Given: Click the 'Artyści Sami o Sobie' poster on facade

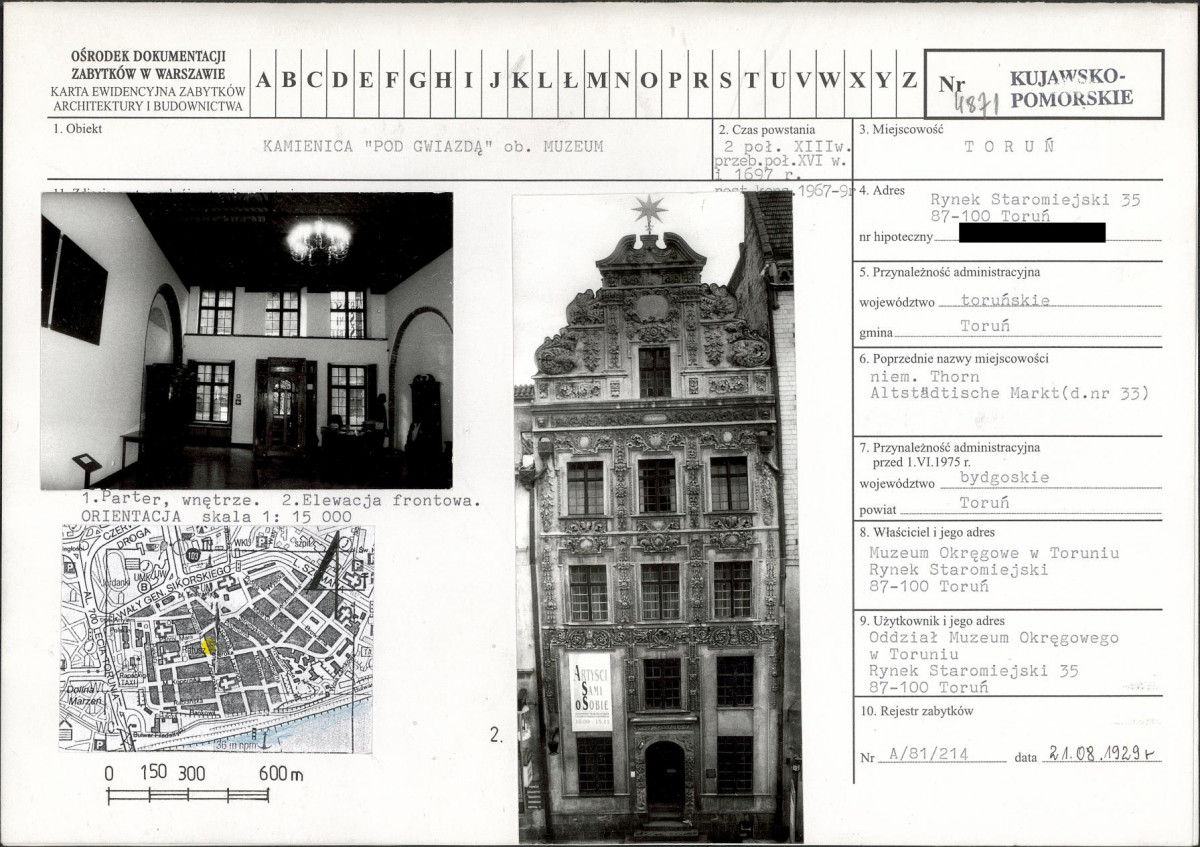Looking at the screenshot, I should pyautogui.click(x=590, y=691).
